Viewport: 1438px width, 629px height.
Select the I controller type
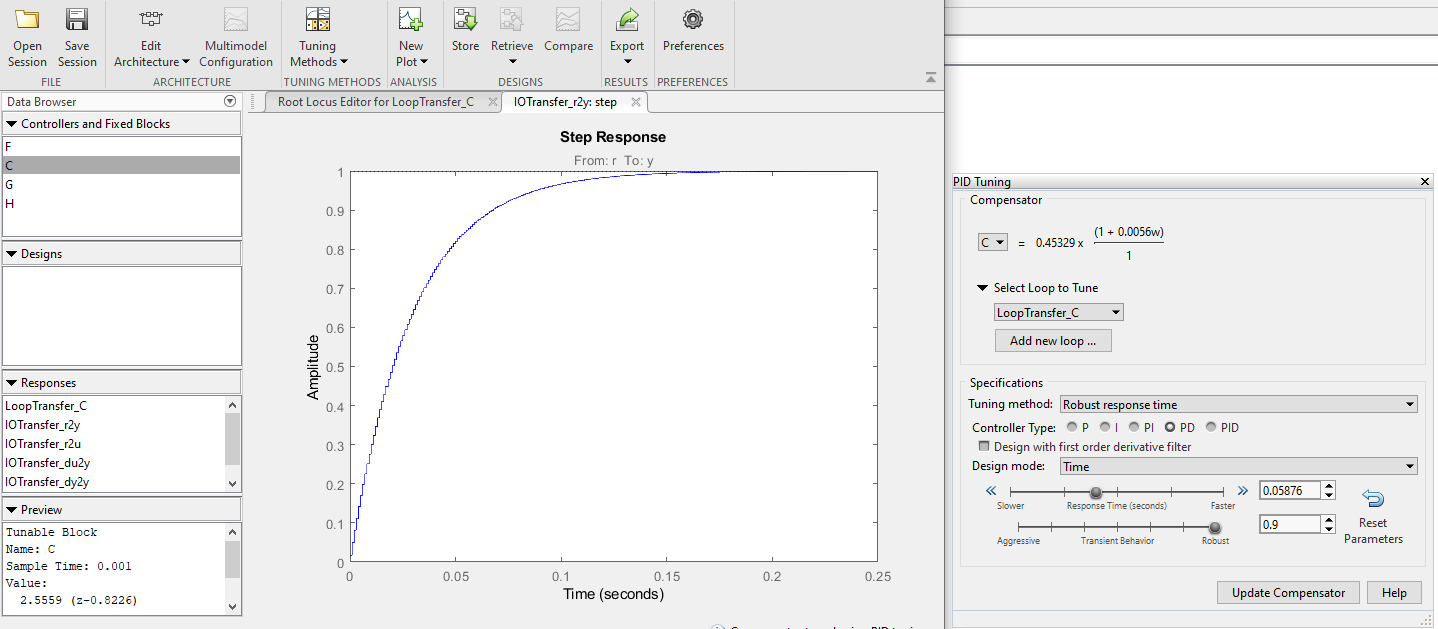(x=1104, y=427)
